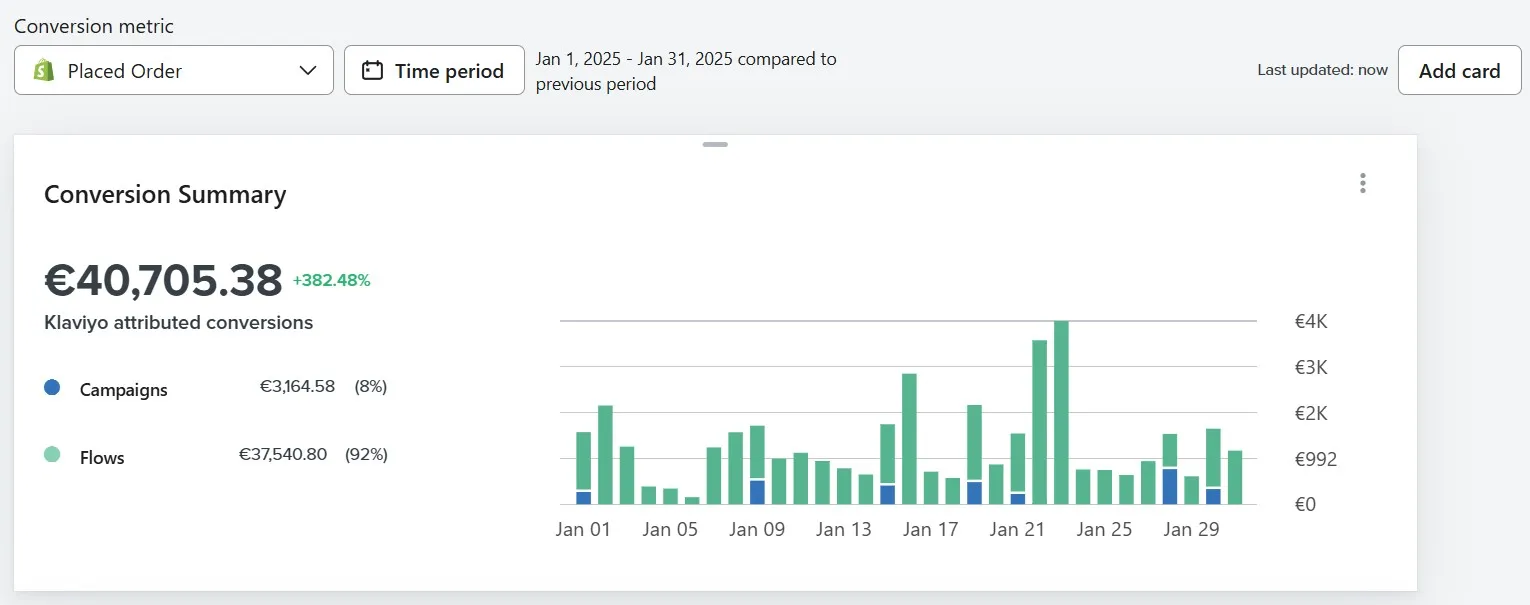Viewport: 1530px width, 605px height.
Task: Click the €37,540.80 Flows revenue value
Action: tap(283, 454)
